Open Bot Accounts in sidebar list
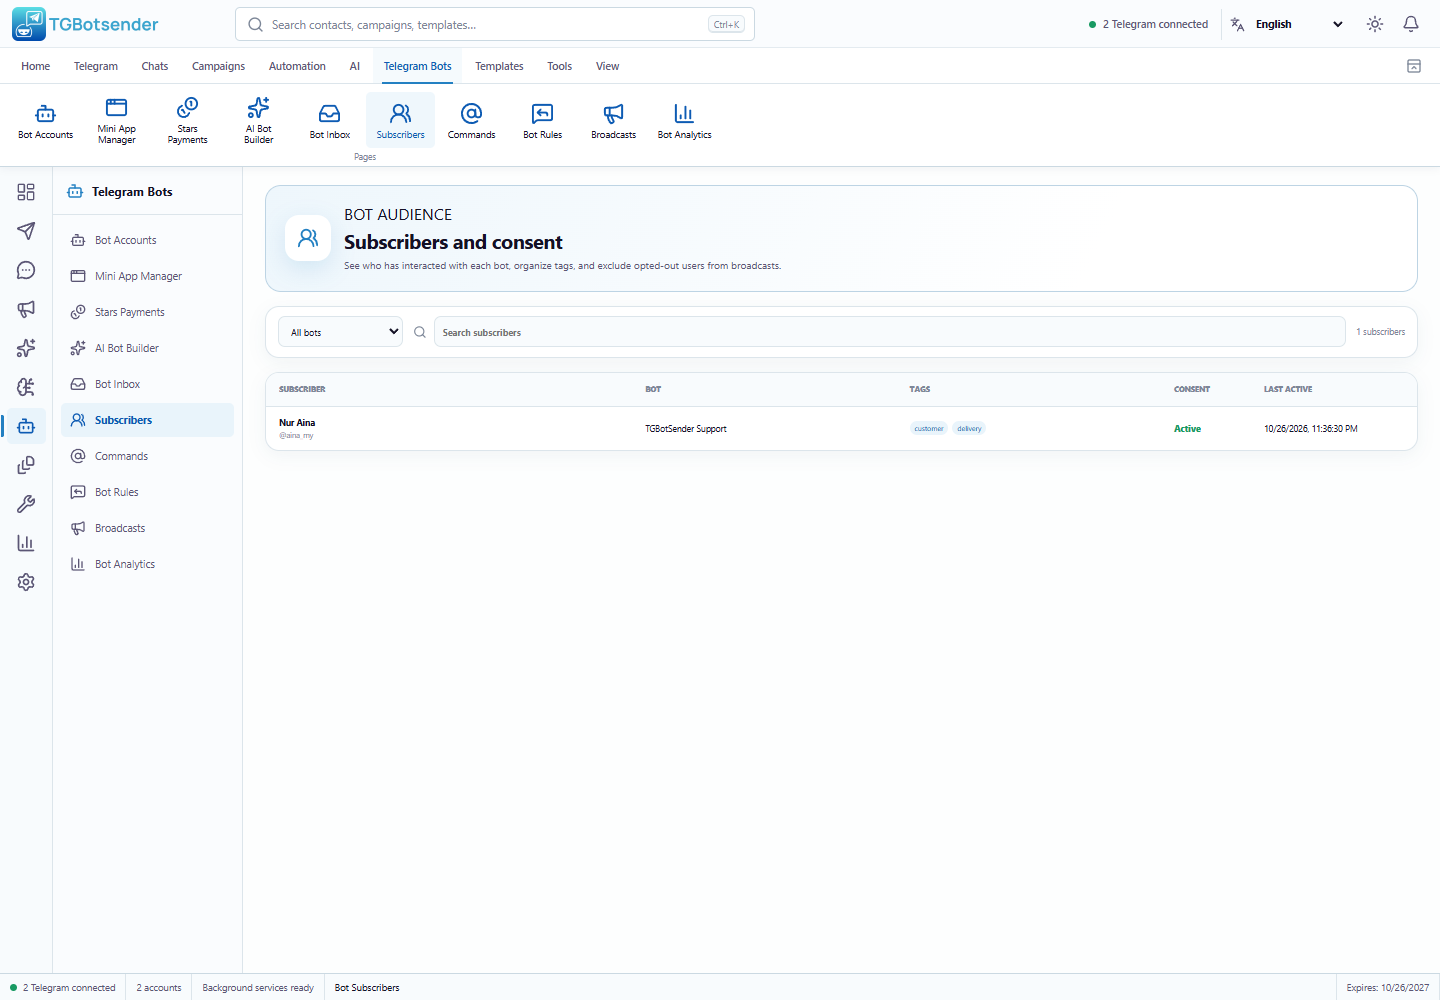The image size is (1440, 1000). tap(147, 240)
